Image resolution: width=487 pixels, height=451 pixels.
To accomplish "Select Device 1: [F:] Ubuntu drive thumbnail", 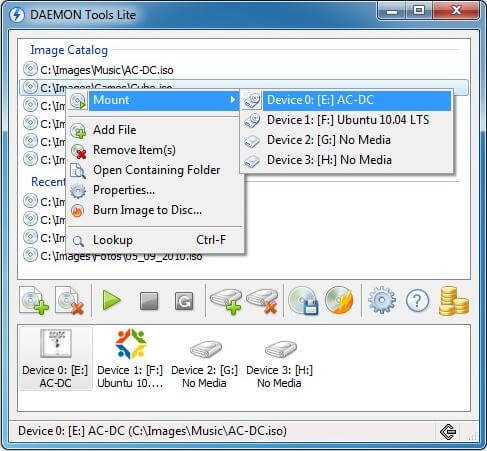I will (x=130, y=358).
